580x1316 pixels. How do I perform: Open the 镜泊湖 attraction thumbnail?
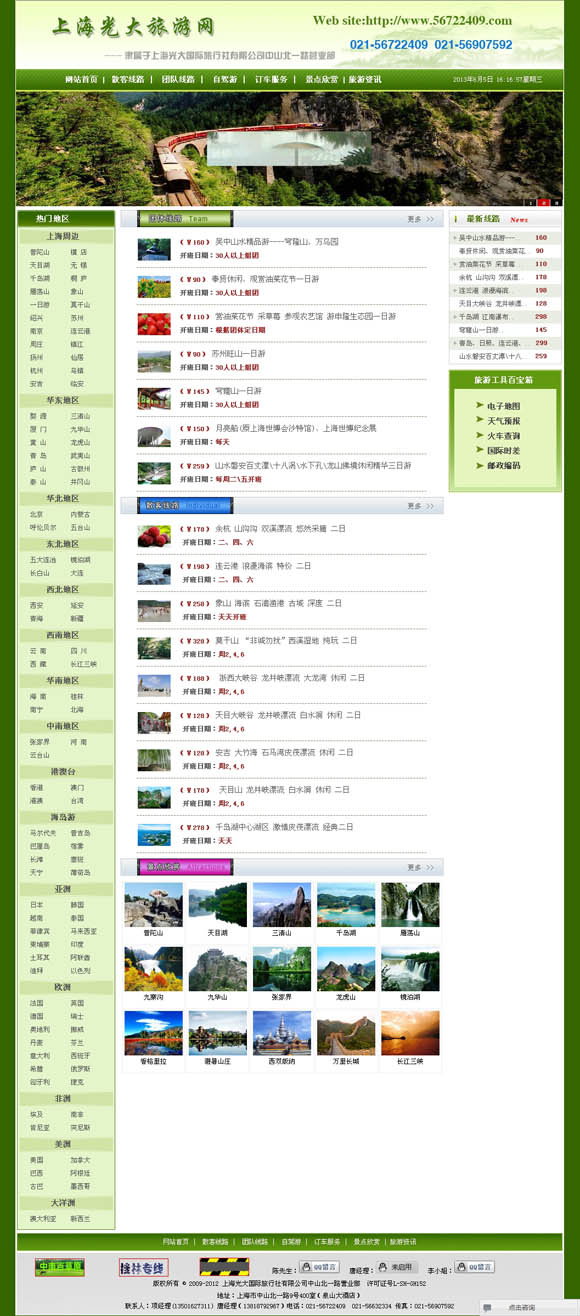pyautogui.click(x=410, y=969)
